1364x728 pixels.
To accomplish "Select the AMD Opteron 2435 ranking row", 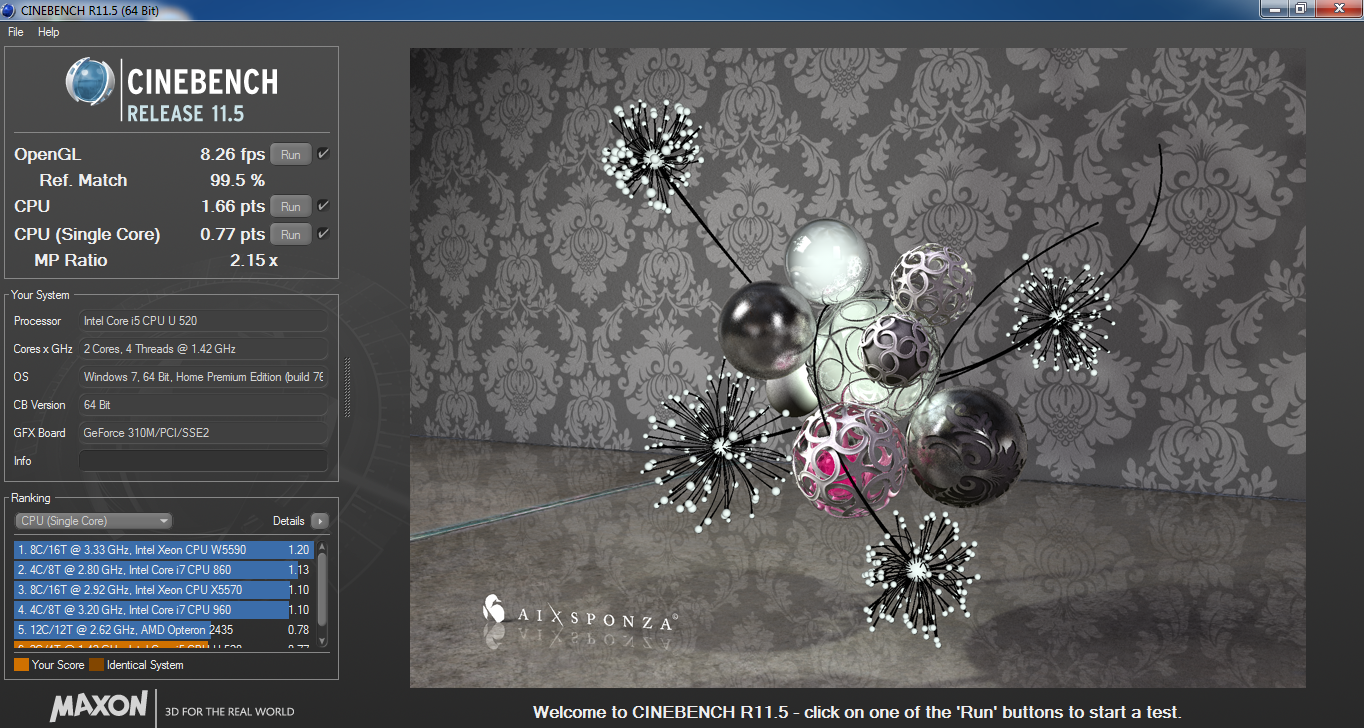I will click(x=164, y=630).
